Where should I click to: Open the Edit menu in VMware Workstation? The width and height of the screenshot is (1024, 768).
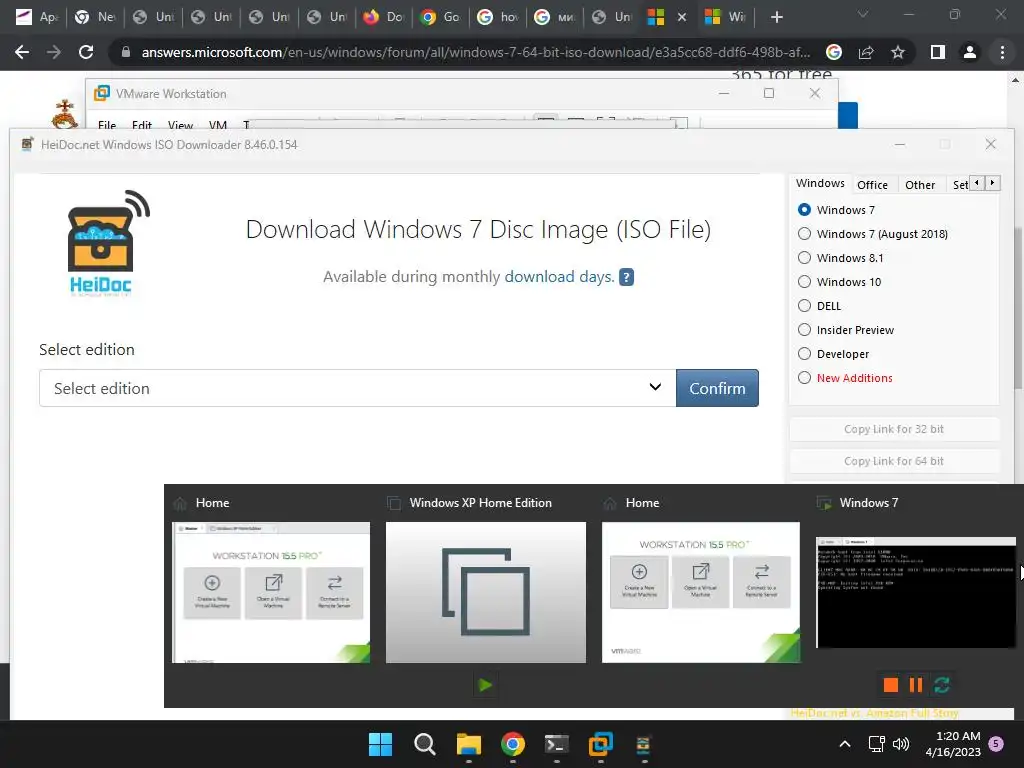click(142, 125)
